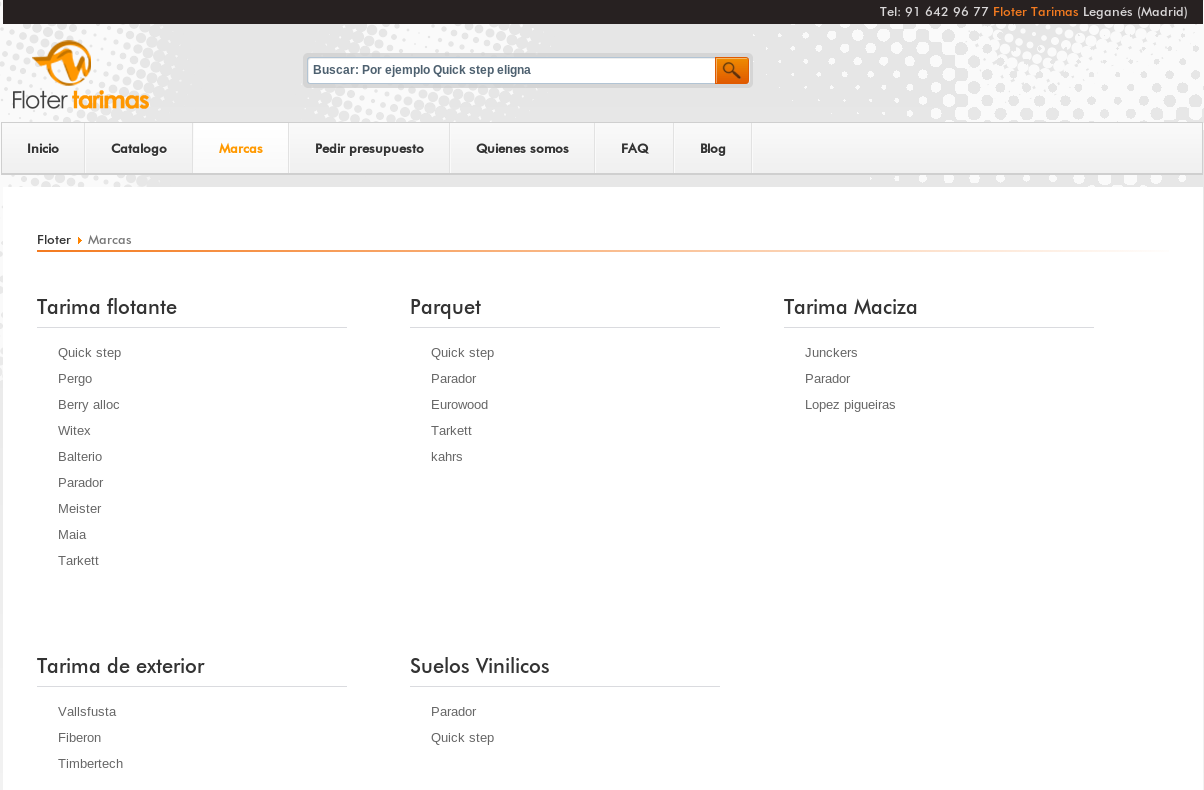Viewport: 1204px width, 790px height.
Task: Open Quick step under Parquet
Action: (x=462, y=353)
